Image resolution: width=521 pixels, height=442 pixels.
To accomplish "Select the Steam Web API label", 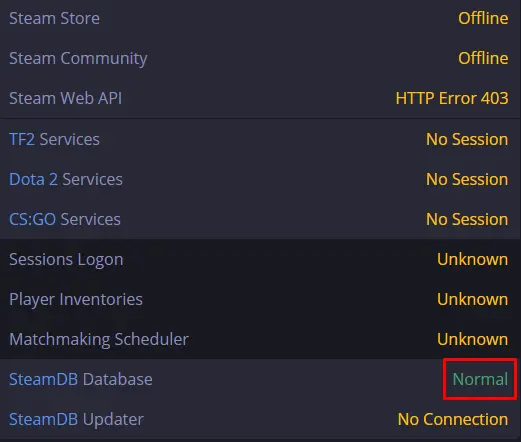I will 65,98.
